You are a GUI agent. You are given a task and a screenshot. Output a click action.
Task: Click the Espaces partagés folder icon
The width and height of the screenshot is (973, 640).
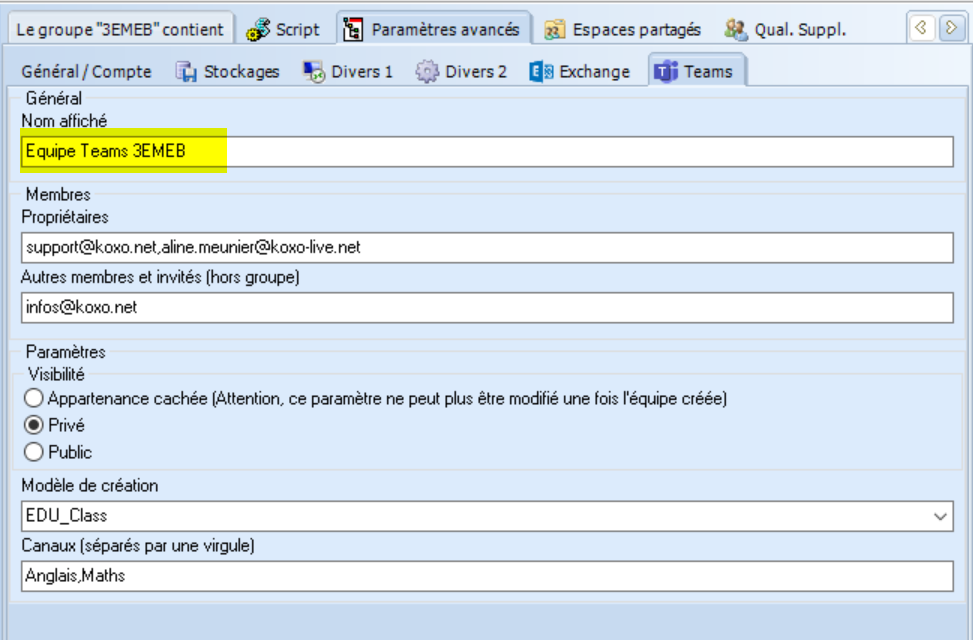coord(554,30)
